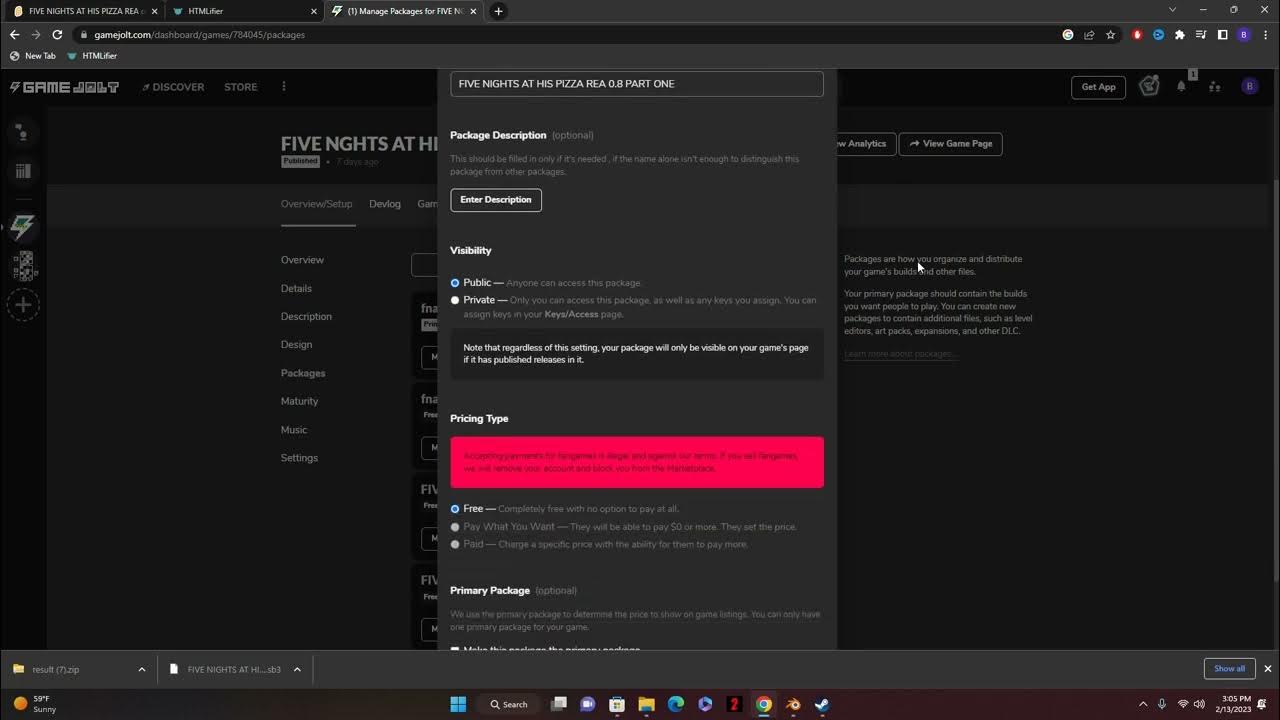This screenshot has width=1280, height=720.
Task: Select the Game Jolt lightning community icon
Action: (23, 227)
